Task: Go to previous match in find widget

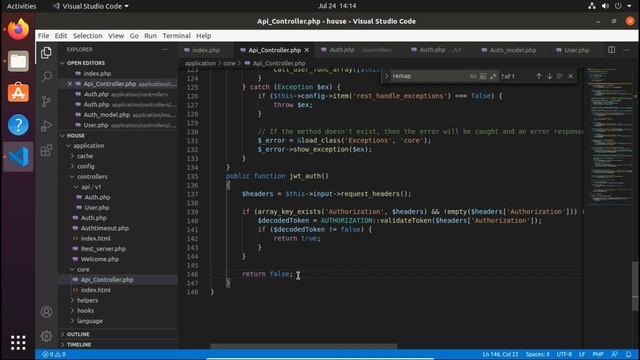Action: pos(539,76)
